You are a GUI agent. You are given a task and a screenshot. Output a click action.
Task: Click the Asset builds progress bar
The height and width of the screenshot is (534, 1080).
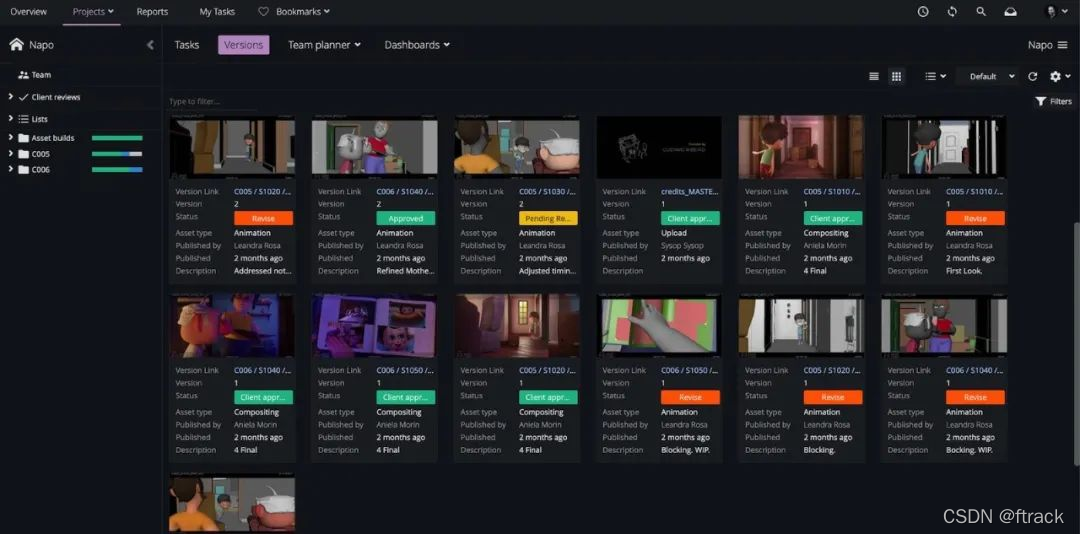coord(117,138)
